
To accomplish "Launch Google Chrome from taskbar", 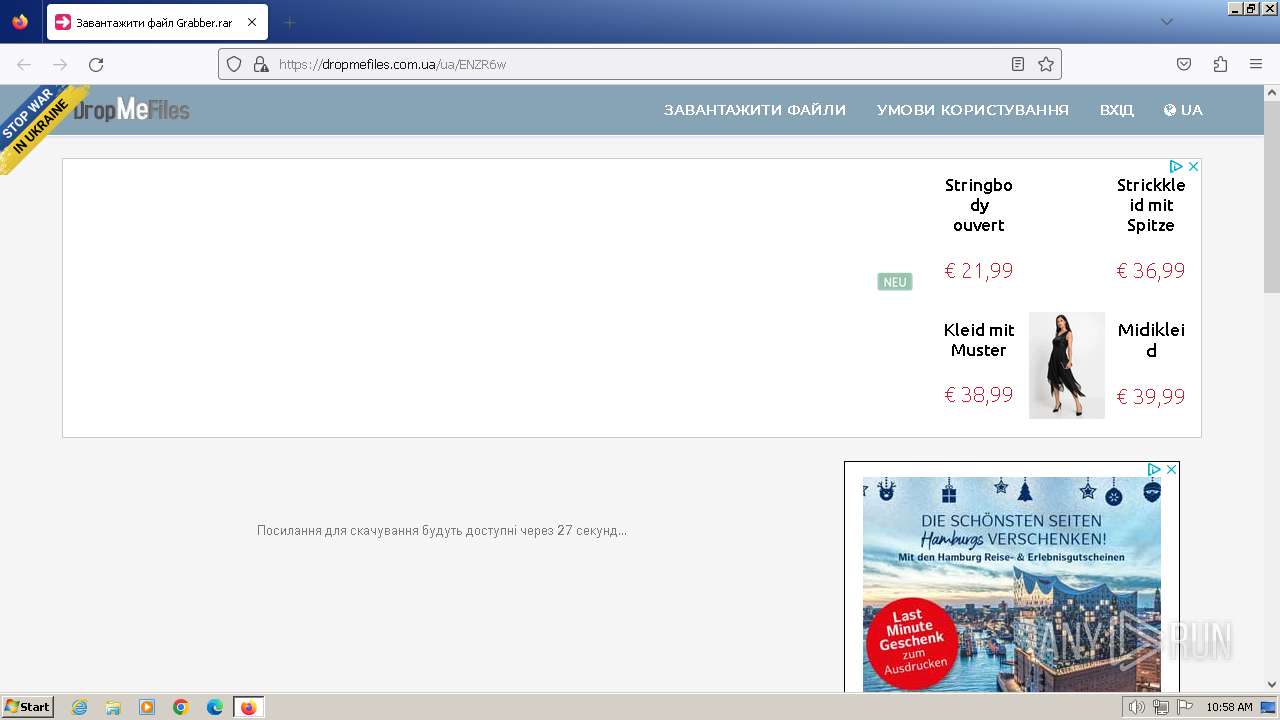I will coord(181,707).
